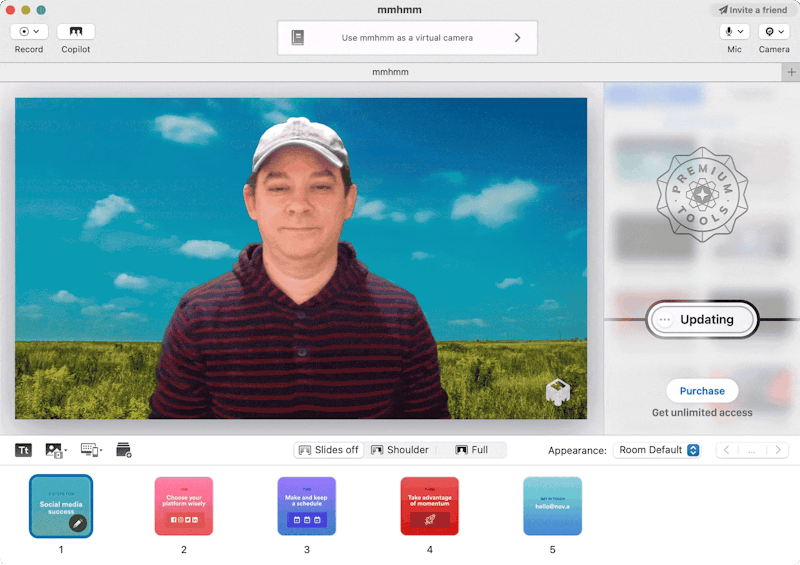Screen dimensions: 800x565
Task: Select slide 3 Make and keep a schedule
Action: tap(307, 506)
